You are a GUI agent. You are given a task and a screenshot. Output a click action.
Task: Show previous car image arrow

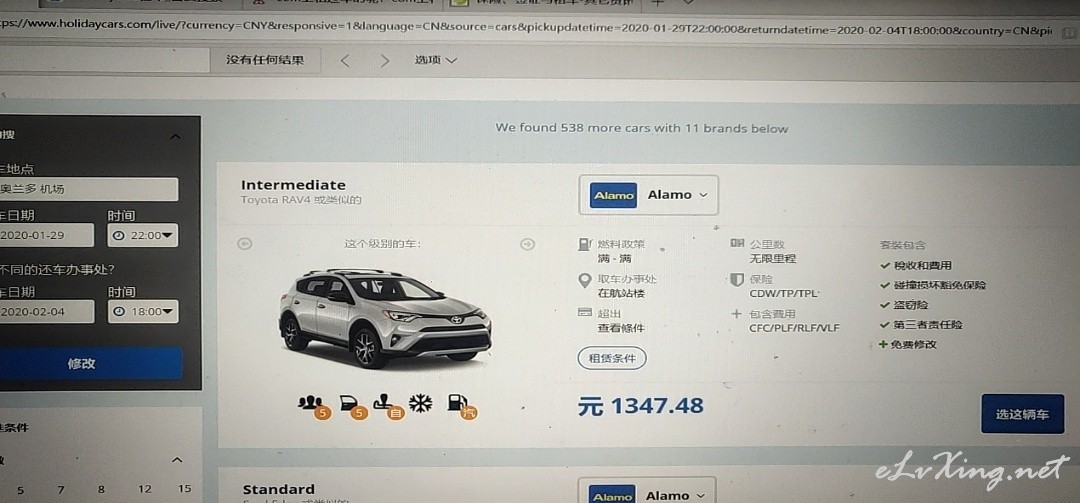point(245,243)
